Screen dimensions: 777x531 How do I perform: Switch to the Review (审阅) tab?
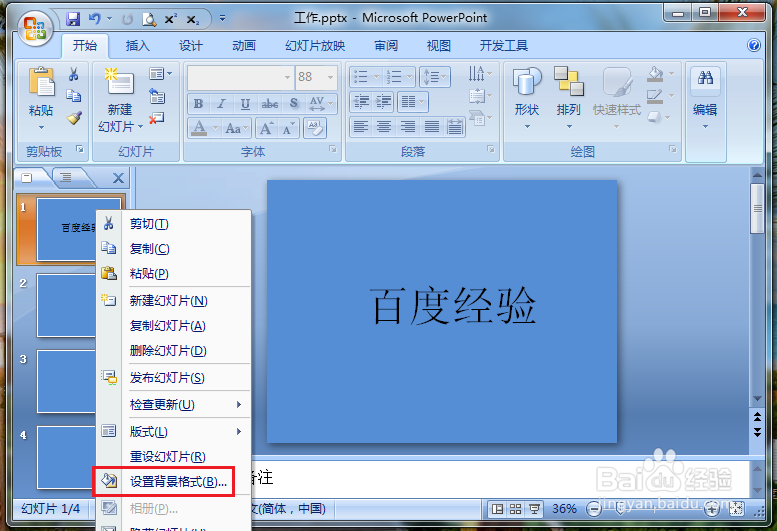[x=386, y=46]
